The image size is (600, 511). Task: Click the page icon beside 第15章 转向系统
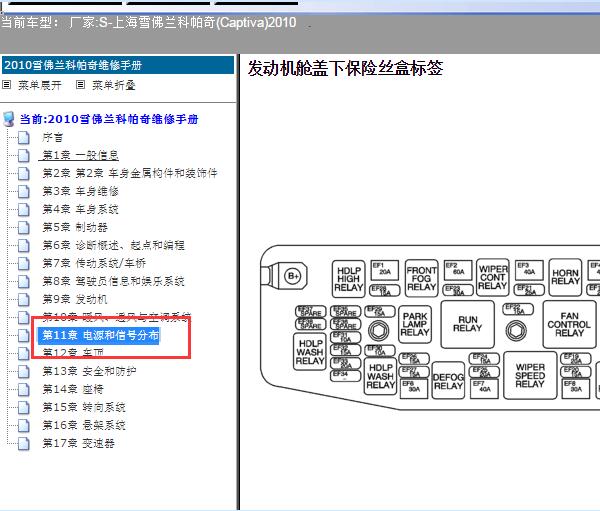coord(24,407)
